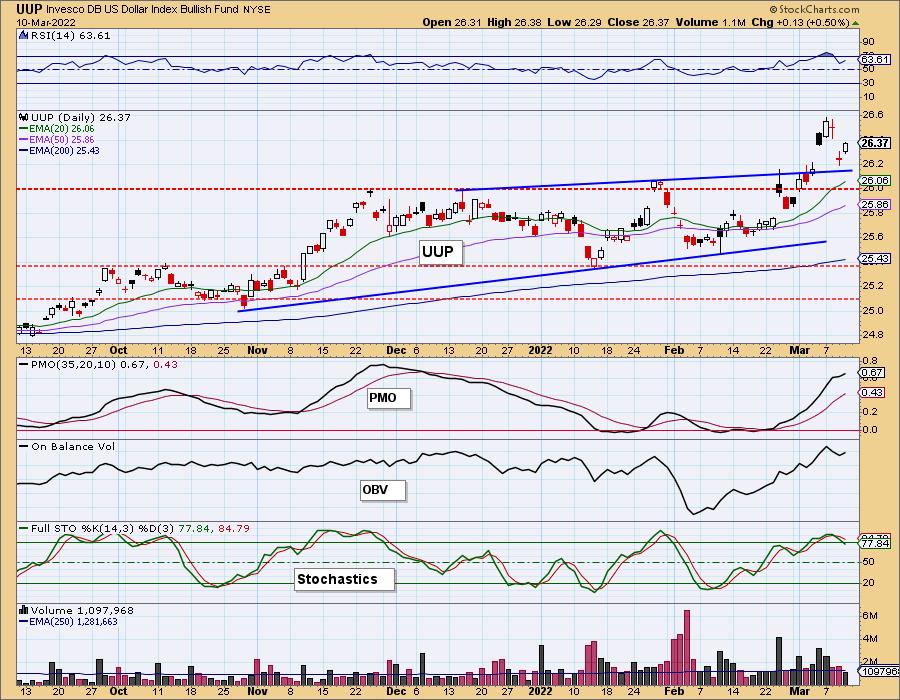Click the On Balance Vol legend label

point(73,446)
